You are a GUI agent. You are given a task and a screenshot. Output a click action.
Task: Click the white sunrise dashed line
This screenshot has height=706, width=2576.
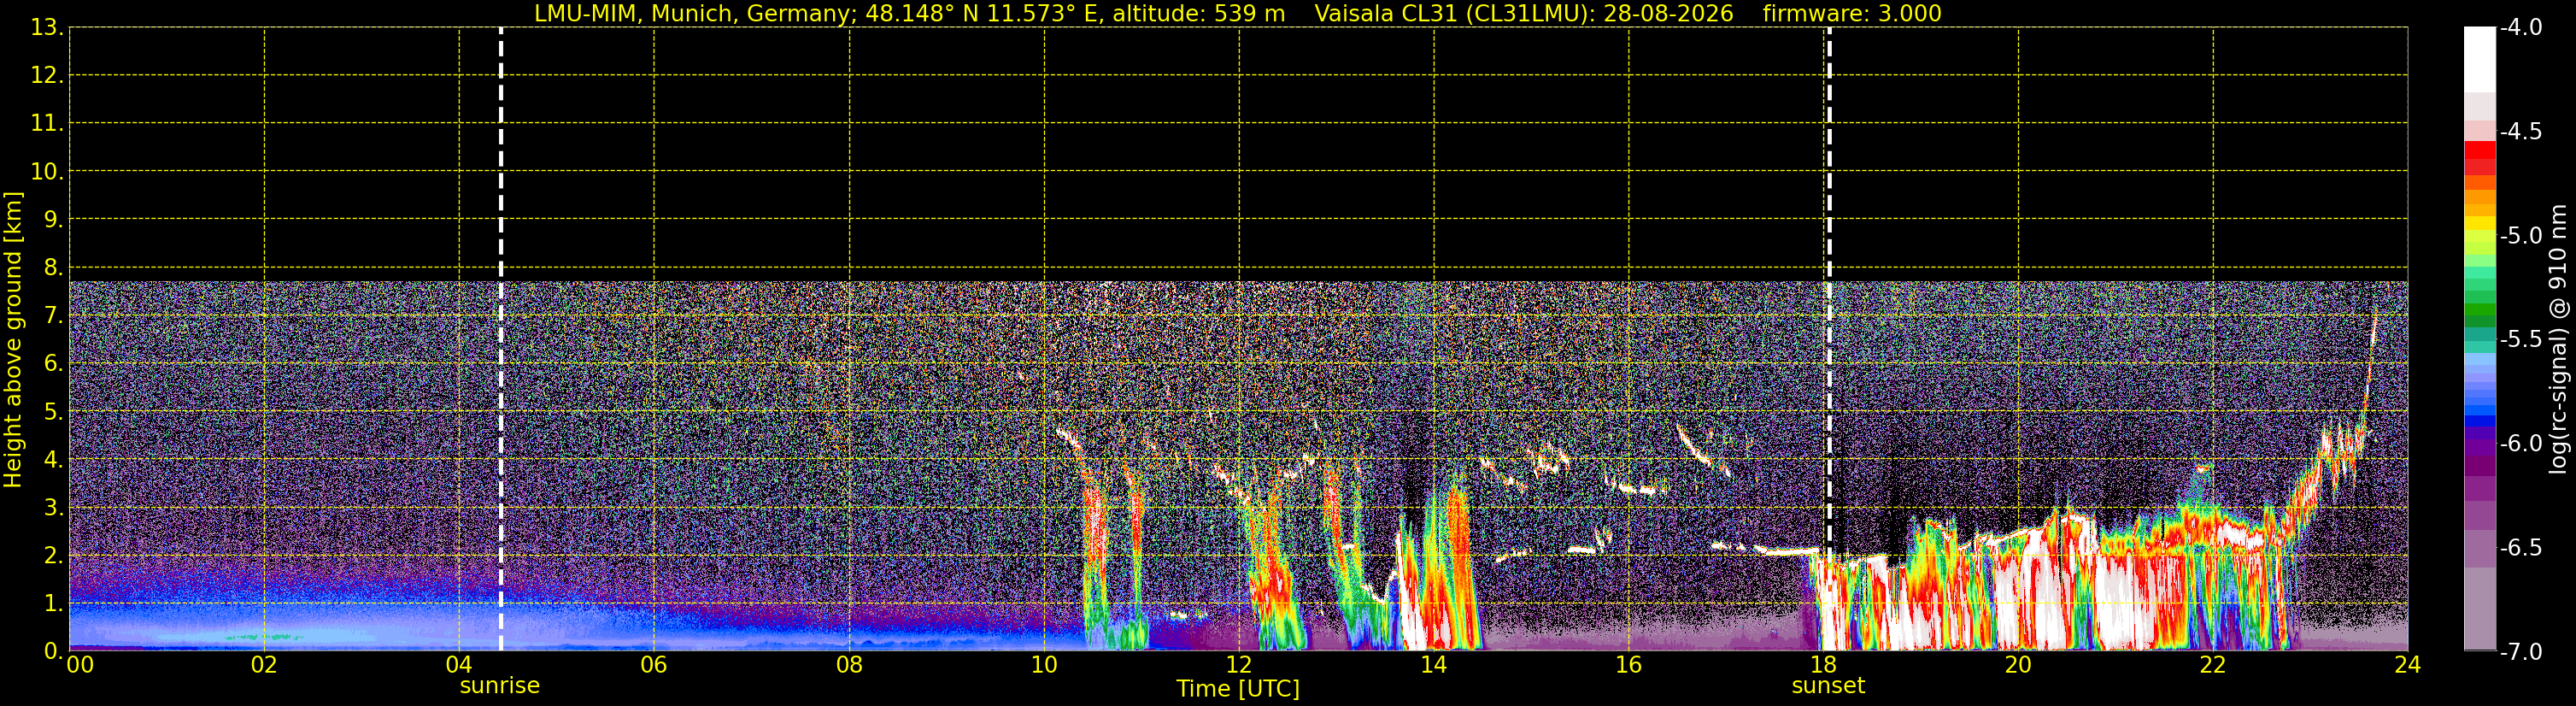point(500,338)
